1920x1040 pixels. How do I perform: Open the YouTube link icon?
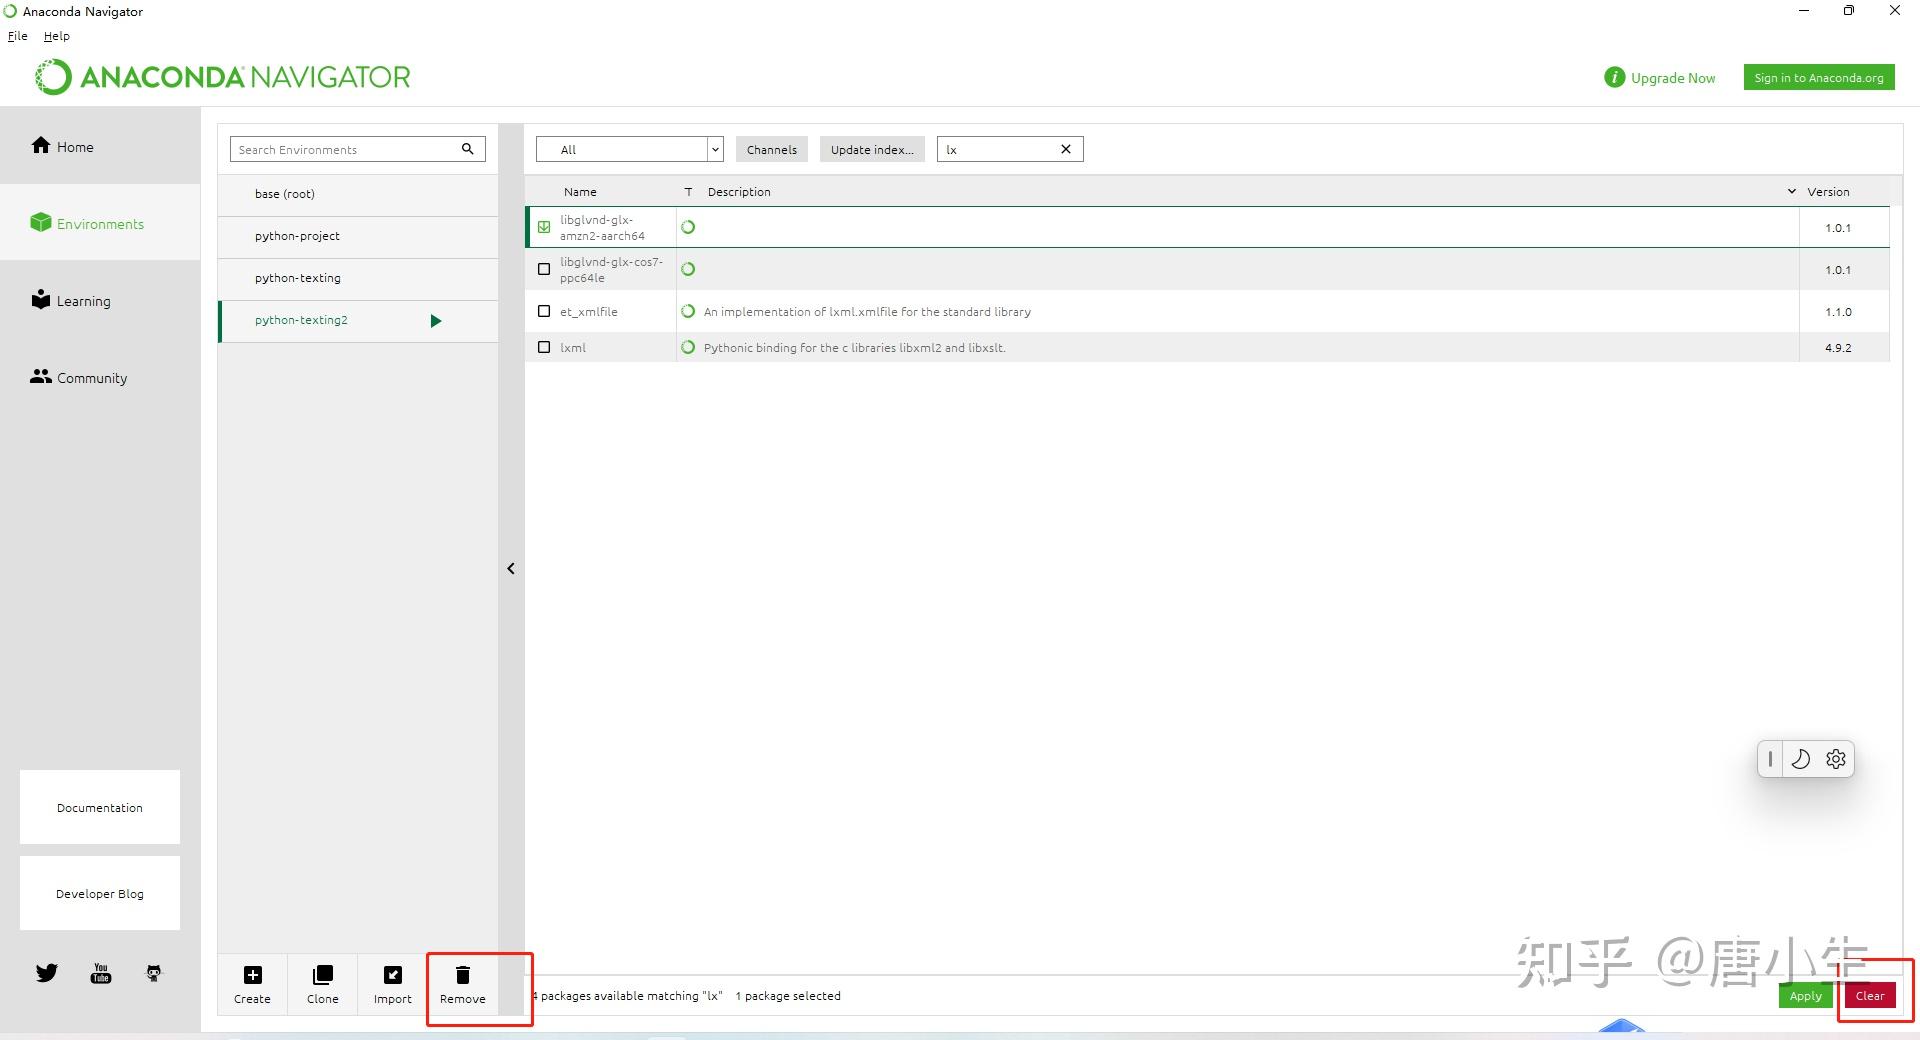click(x=101, y=972)
